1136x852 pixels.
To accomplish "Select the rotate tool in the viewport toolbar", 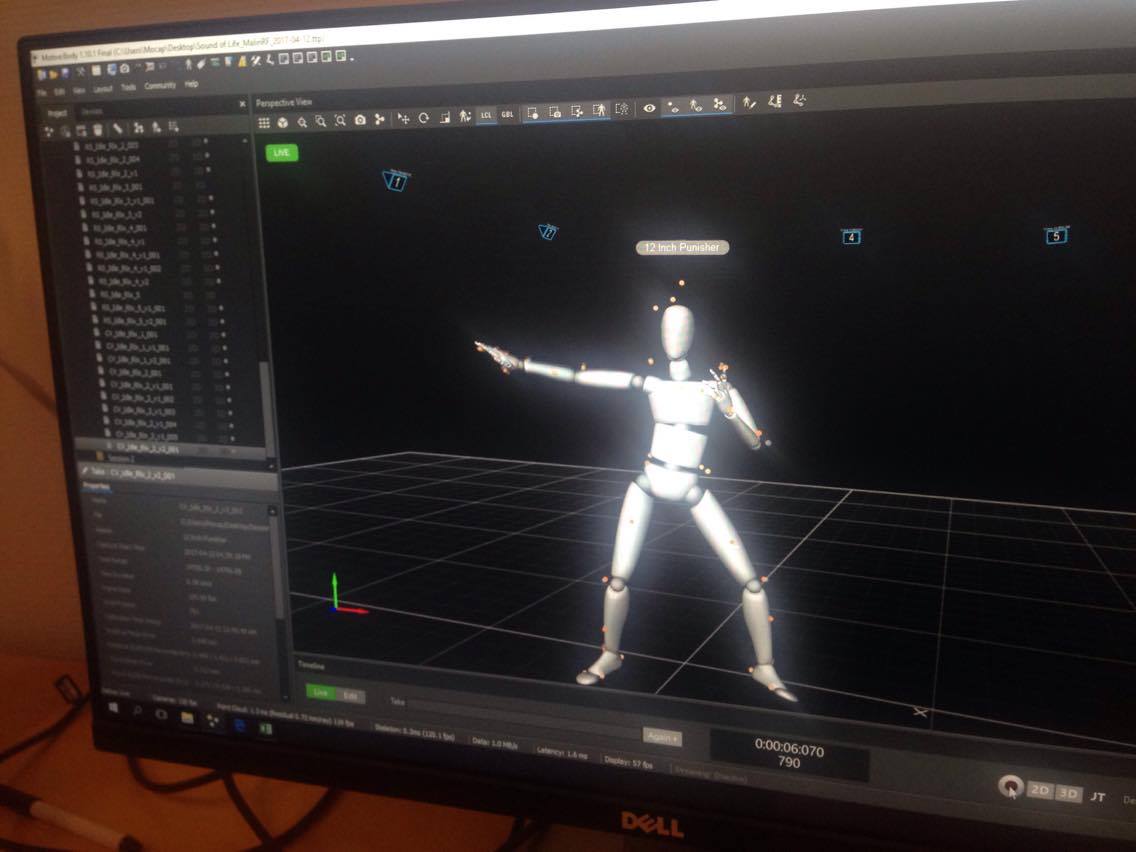I will pos(425,118).
